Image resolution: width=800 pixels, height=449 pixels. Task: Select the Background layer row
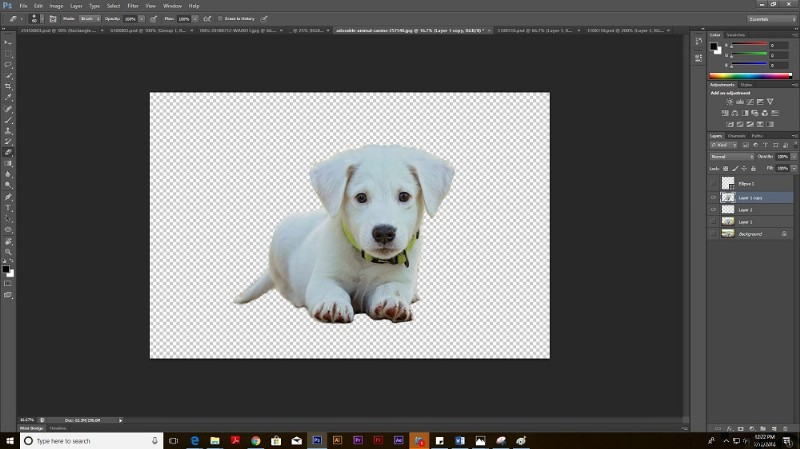pos(751,234)
